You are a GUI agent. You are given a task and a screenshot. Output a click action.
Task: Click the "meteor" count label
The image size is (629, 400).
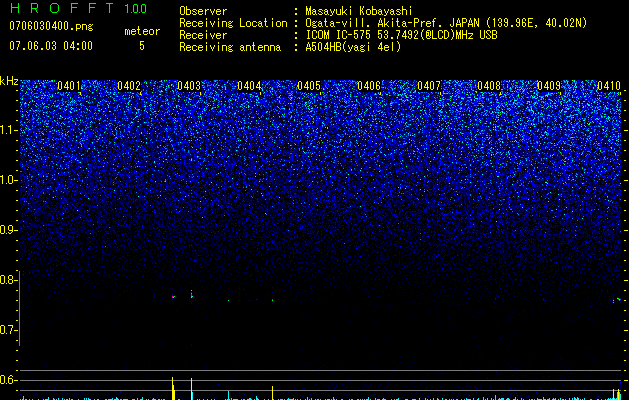coord(142,31)
